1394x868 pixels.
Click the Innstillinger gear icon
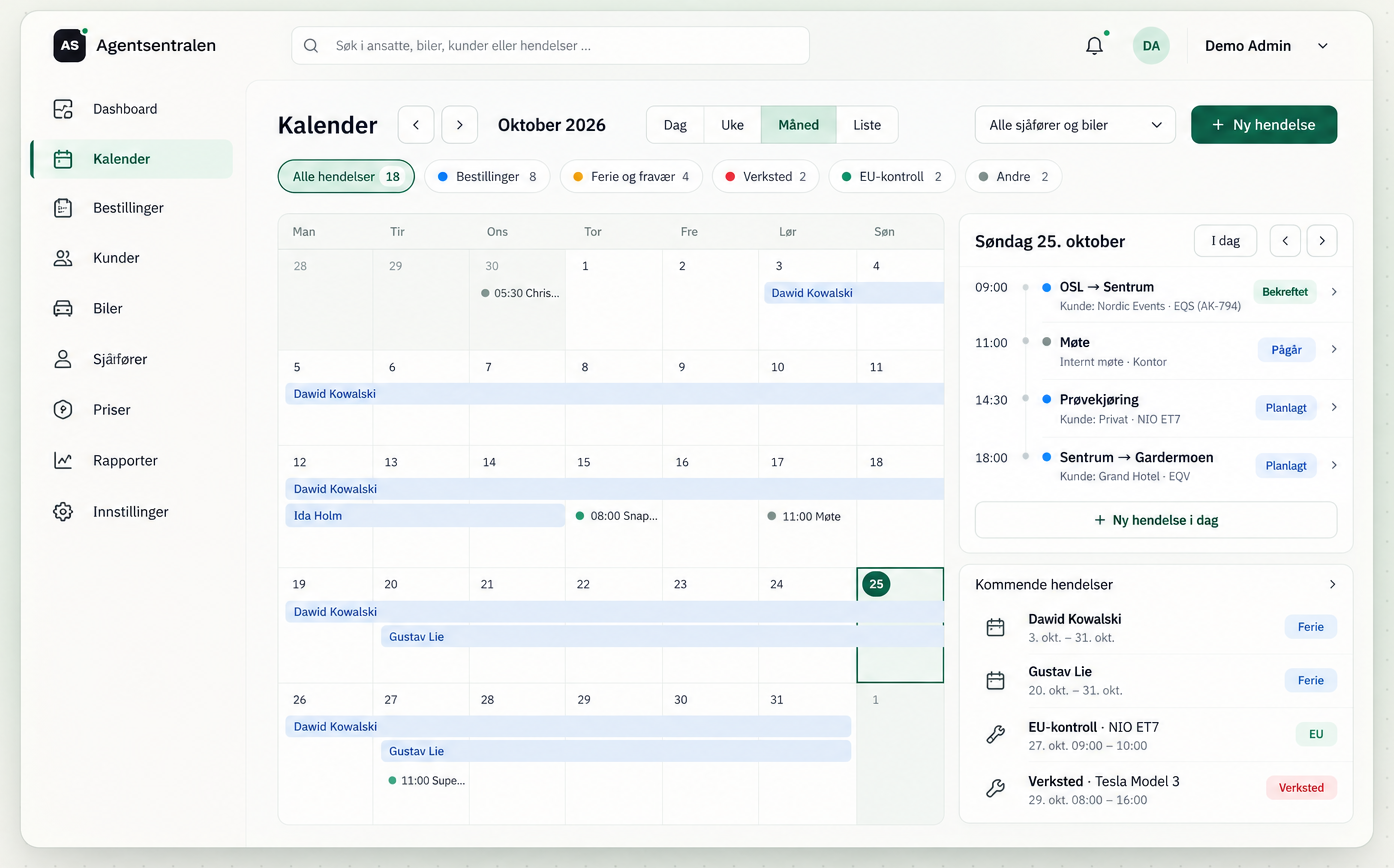point(63,512)
